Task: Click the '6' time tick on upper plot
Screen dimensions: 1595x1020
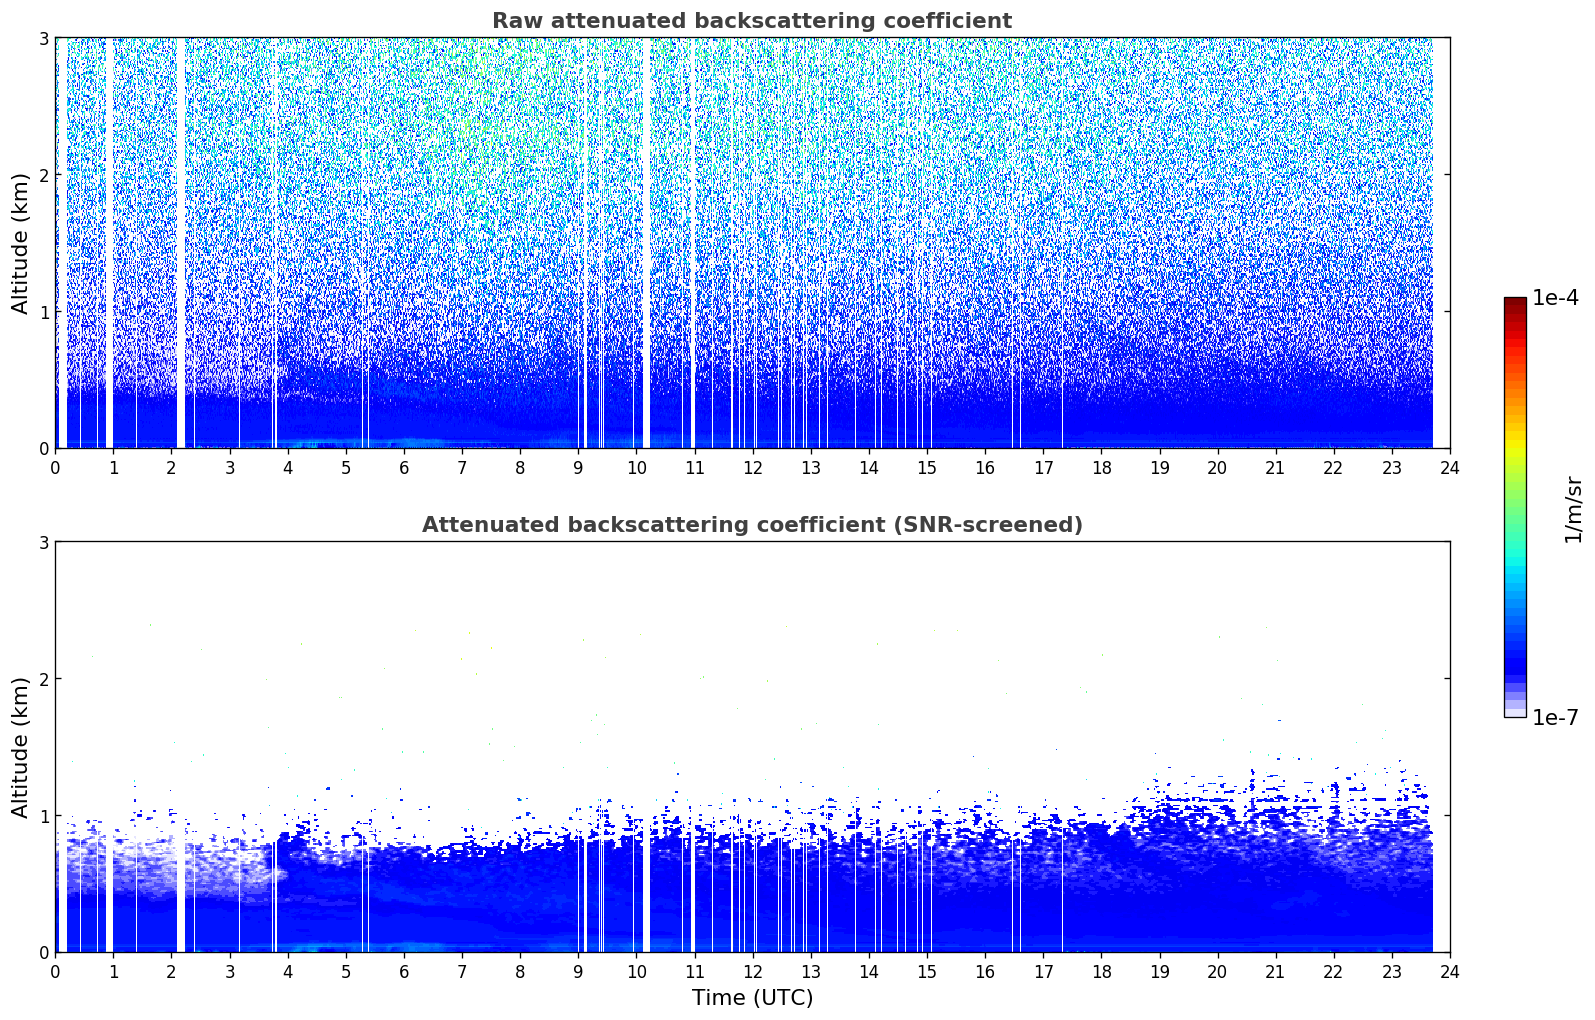Action: coord(404,468)
